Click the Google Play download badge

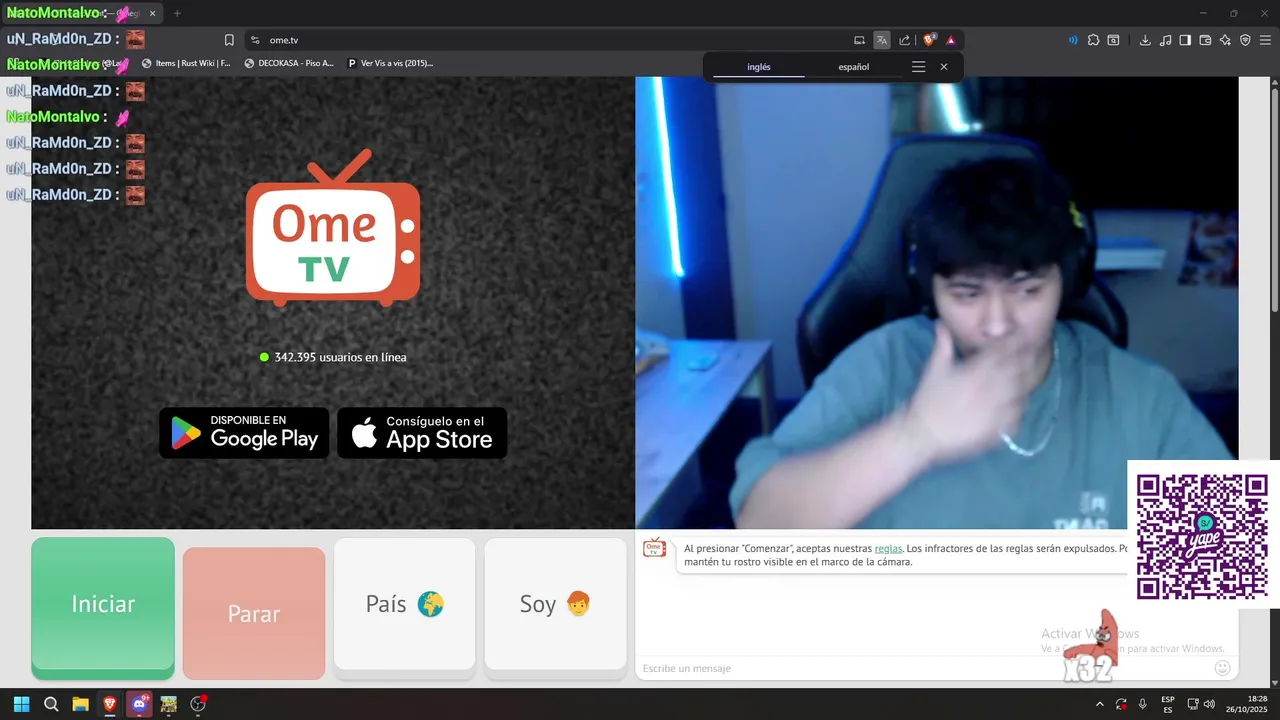244,433
